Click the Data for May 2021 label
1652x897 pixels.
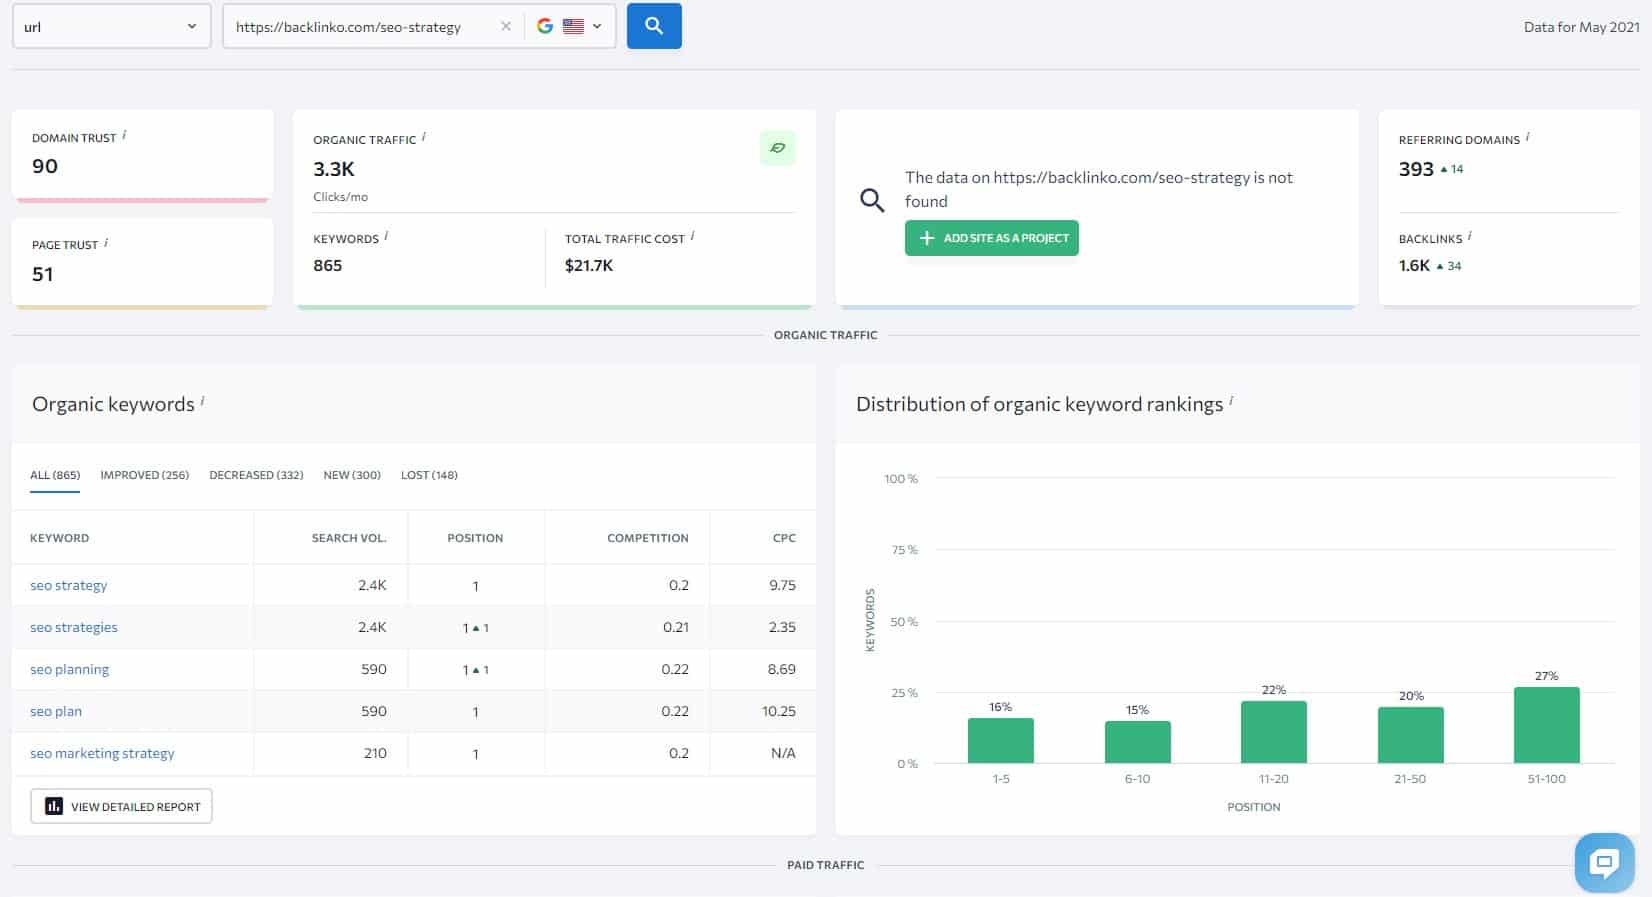coord(1581,27)
